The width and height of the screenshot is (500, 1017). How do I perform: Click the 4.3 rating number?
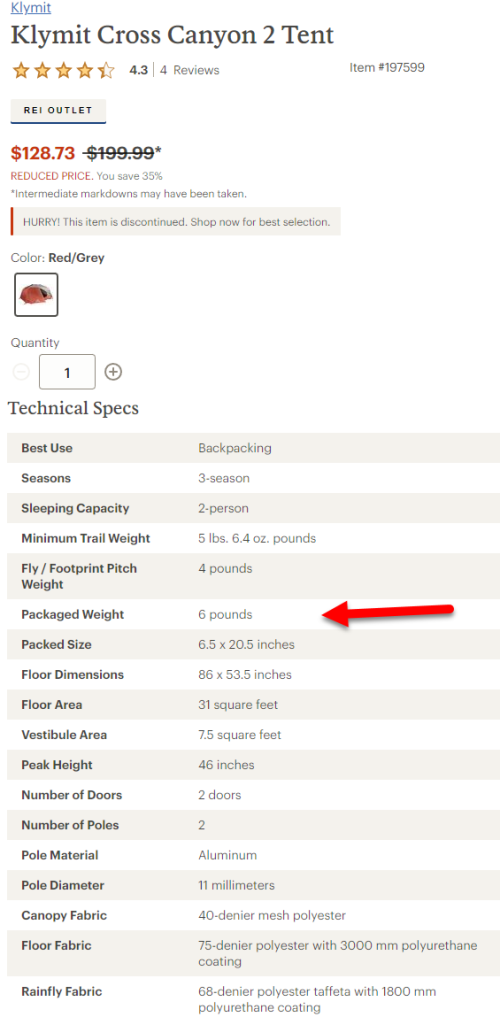138,70
